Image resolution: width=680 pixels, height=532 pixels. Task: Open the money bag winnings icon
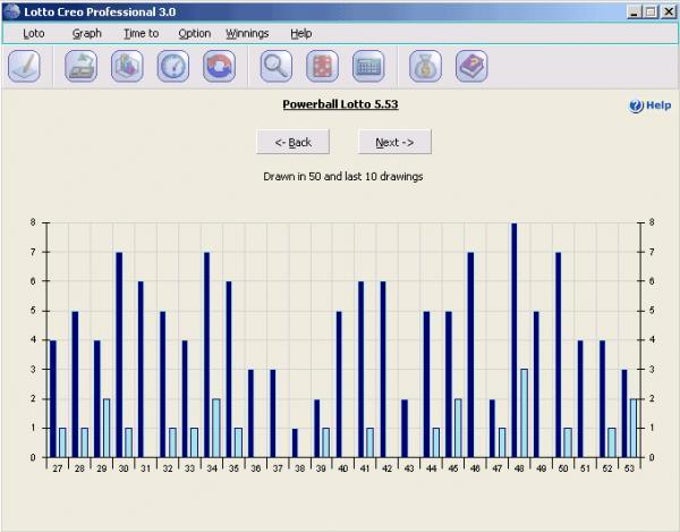(x=425, y=66)
